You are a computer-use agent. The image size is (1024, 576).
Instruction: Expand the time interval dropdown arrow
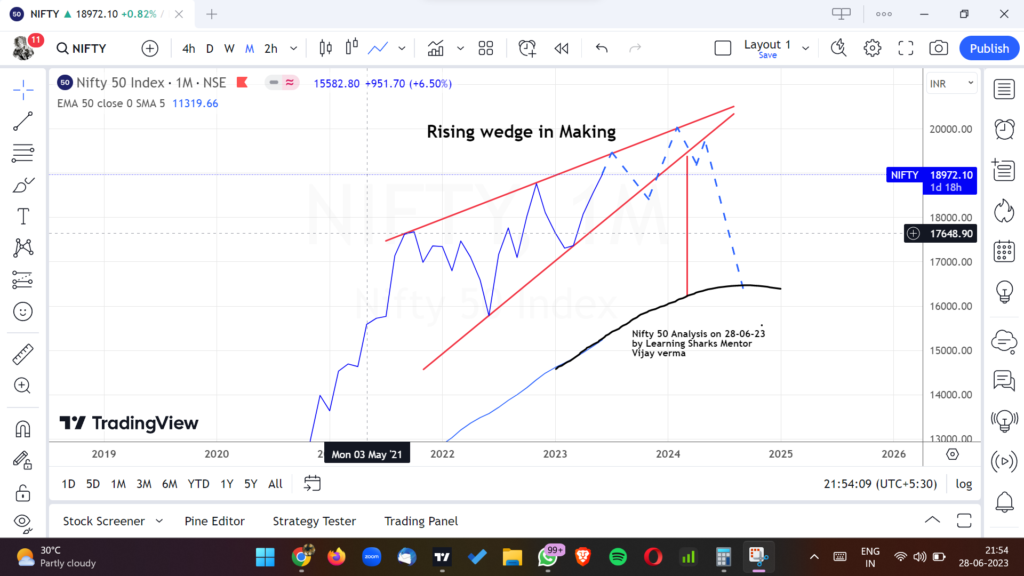(x=293, y=48)
